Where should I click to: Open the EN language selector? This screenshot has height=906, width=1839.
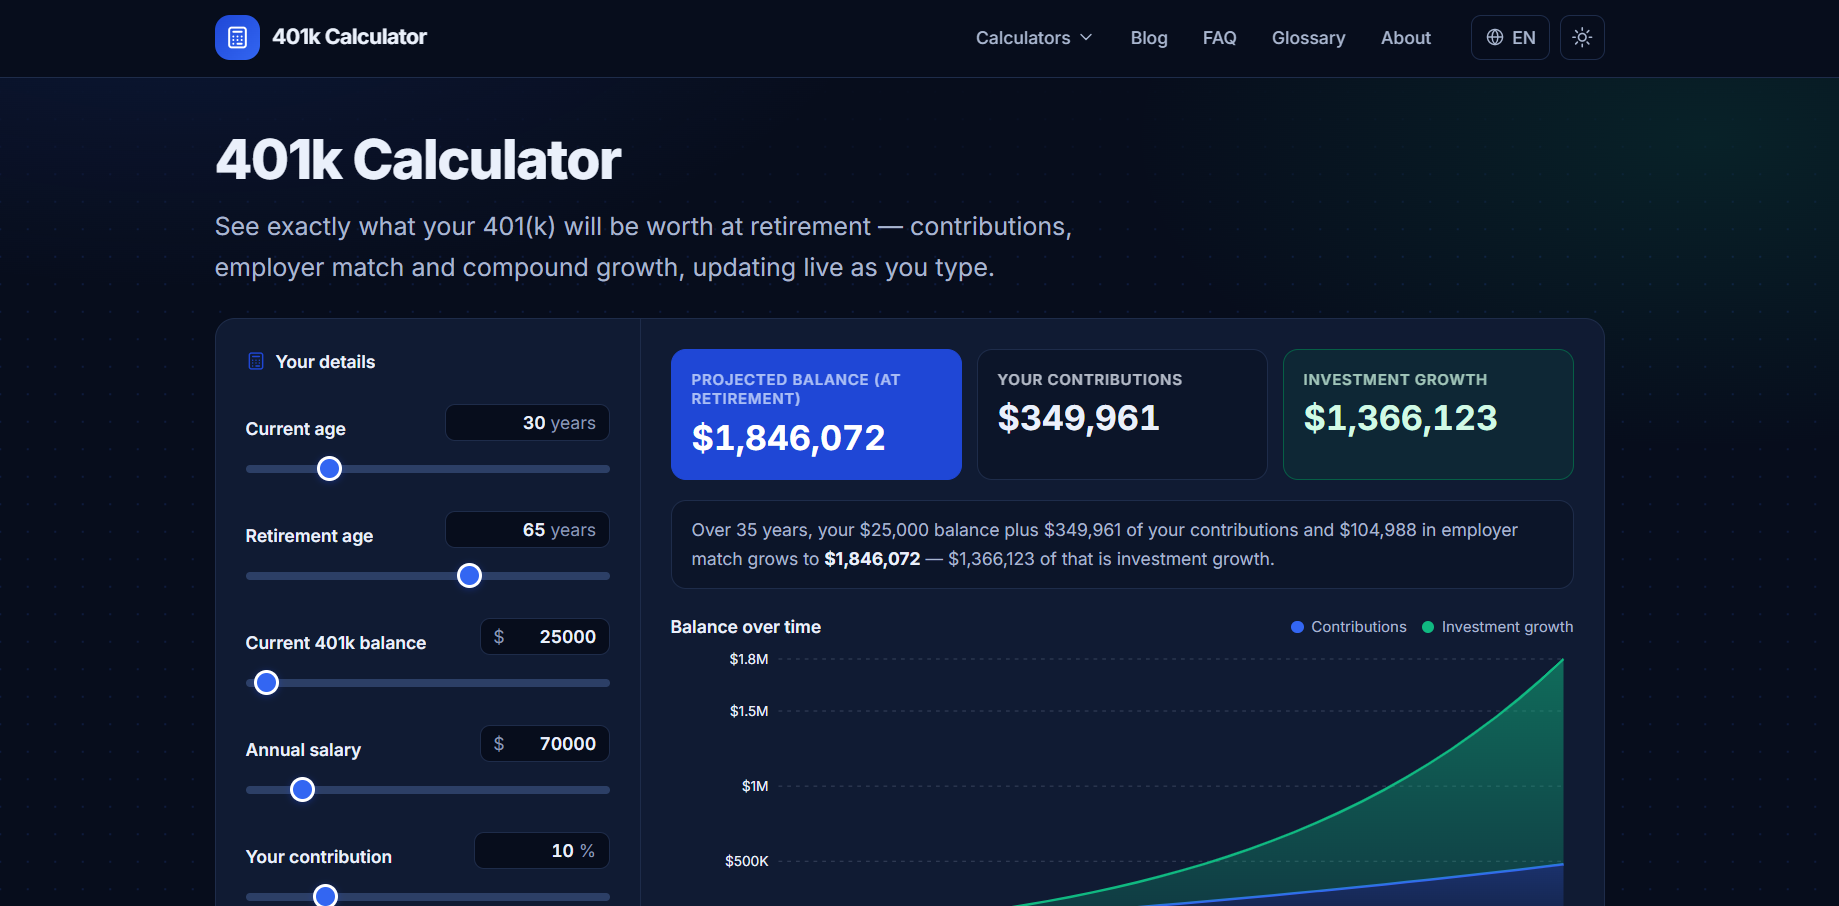click(1510, 38)
